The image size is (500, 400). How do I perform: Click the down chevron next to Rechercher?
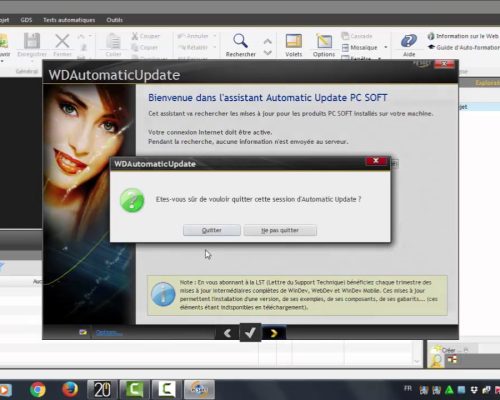[268, 53]
